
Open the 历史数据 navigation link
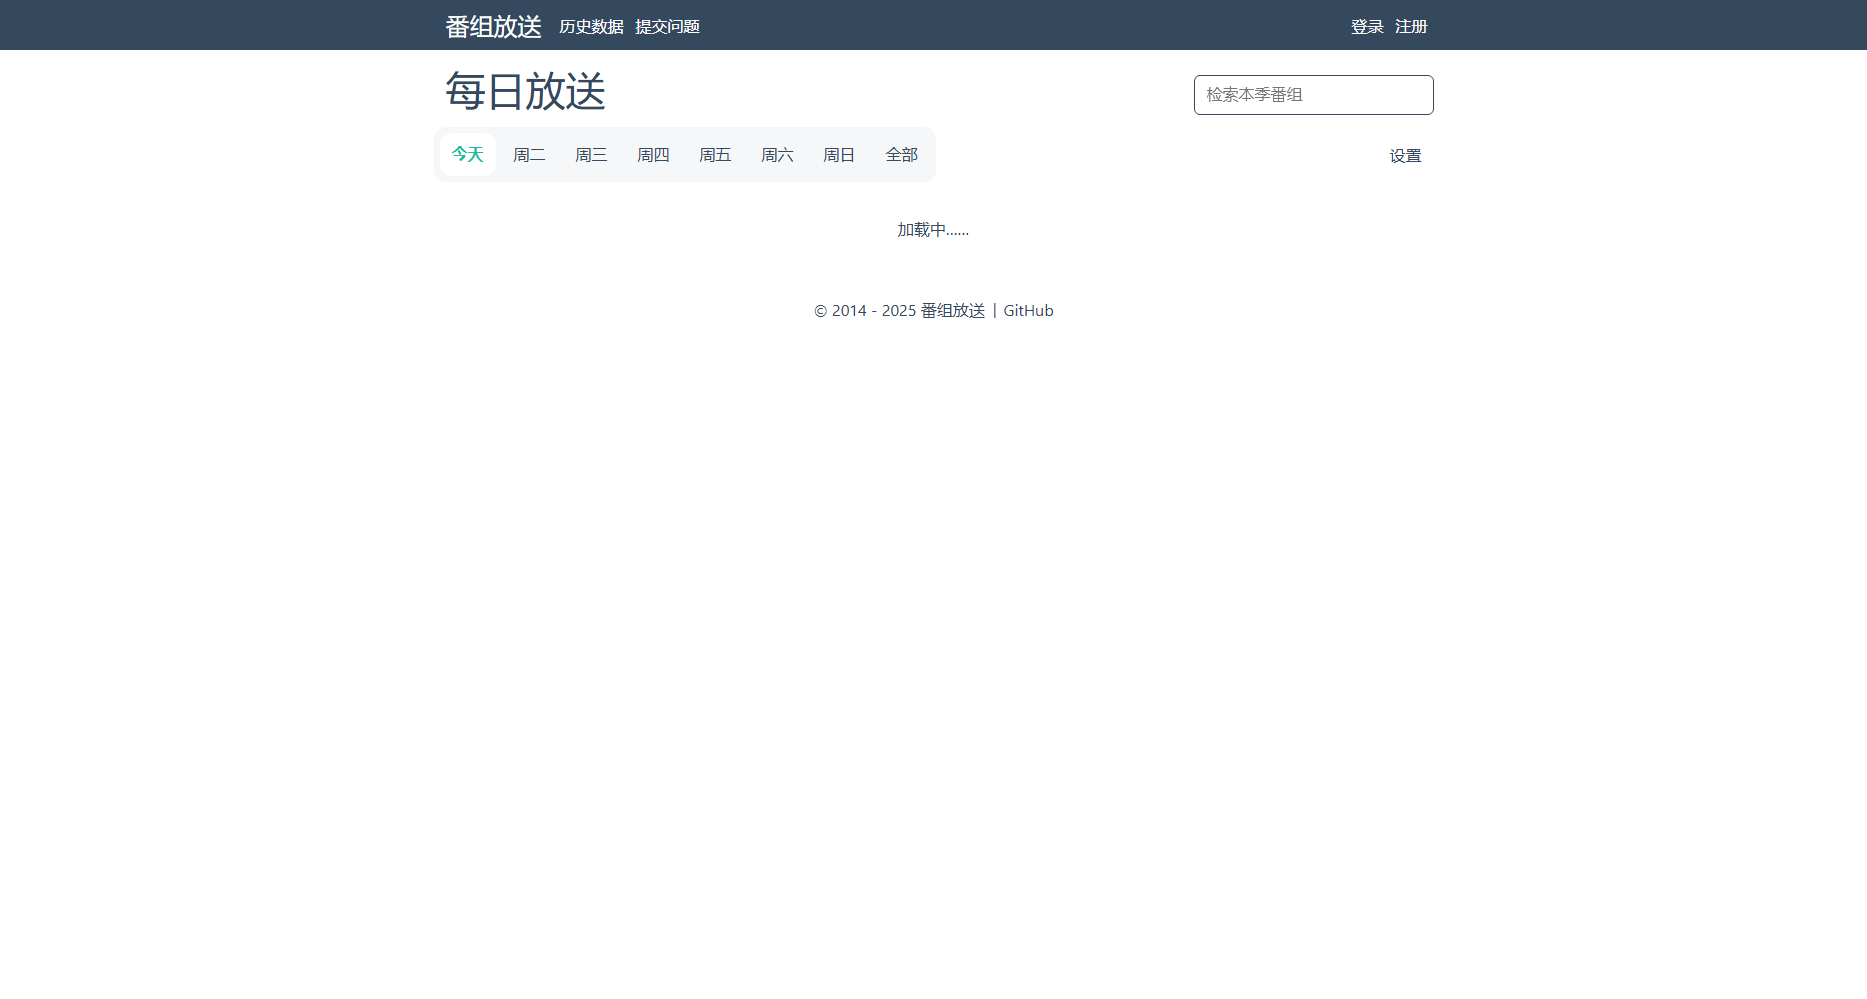(591, 27)
